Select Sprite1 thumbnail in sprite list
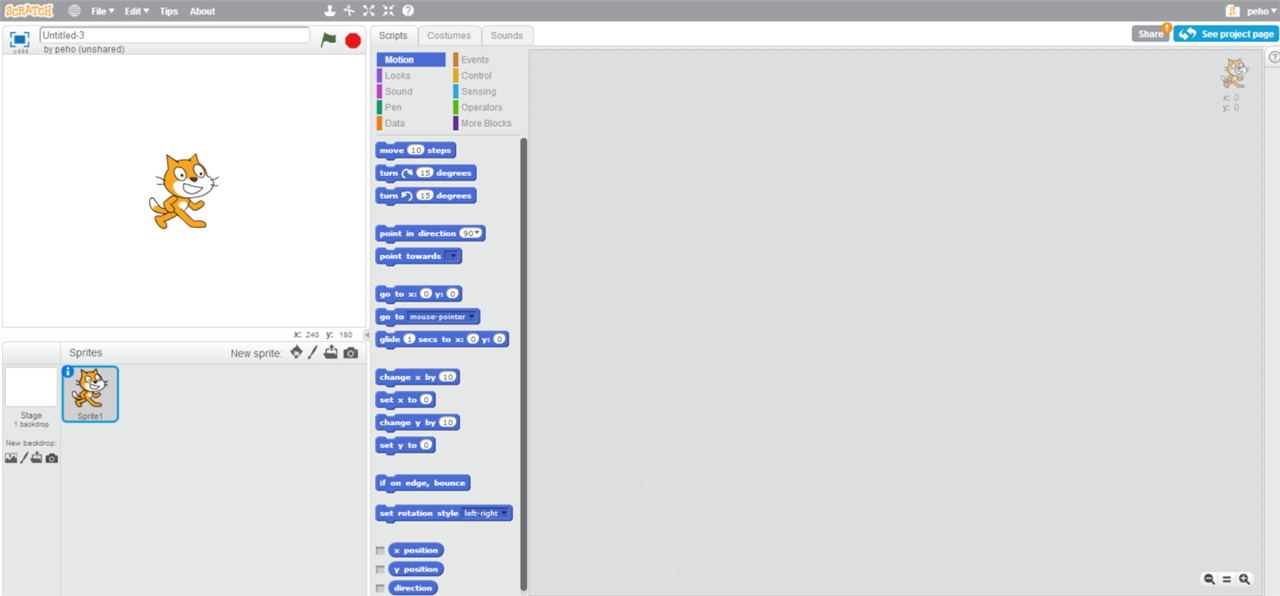The height and width of the screenshot is (596, 1280). 90,394
